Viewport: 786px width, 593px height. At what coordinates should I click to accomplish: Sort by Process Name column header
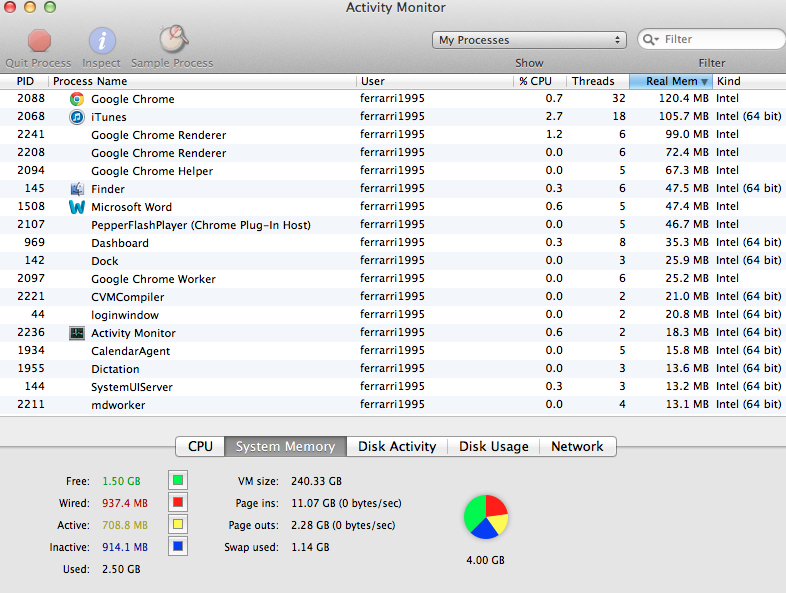203,81
